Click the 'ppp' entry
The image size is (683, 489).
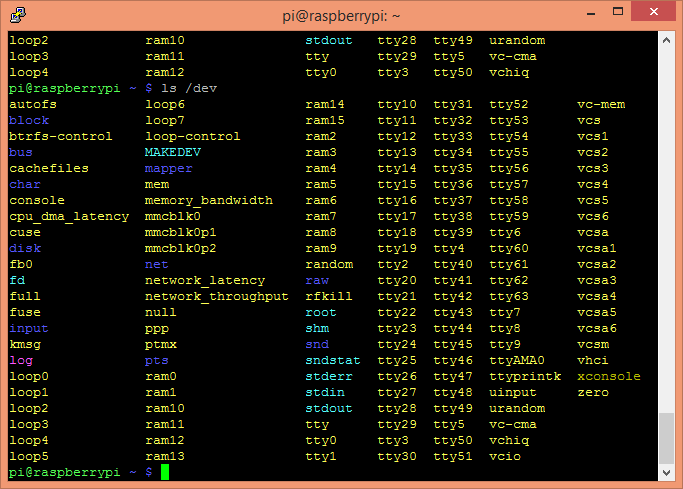156,330
